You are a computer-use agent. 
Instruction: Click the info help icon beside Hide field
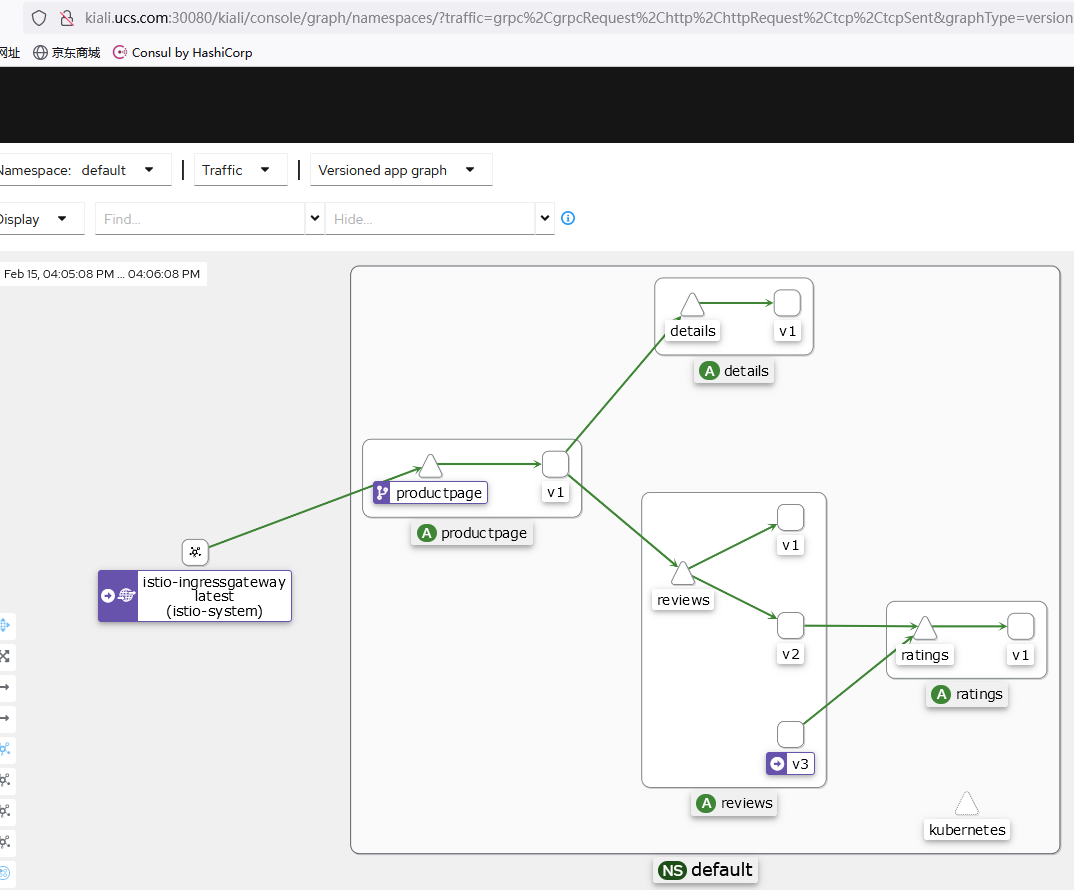[568, 218]
